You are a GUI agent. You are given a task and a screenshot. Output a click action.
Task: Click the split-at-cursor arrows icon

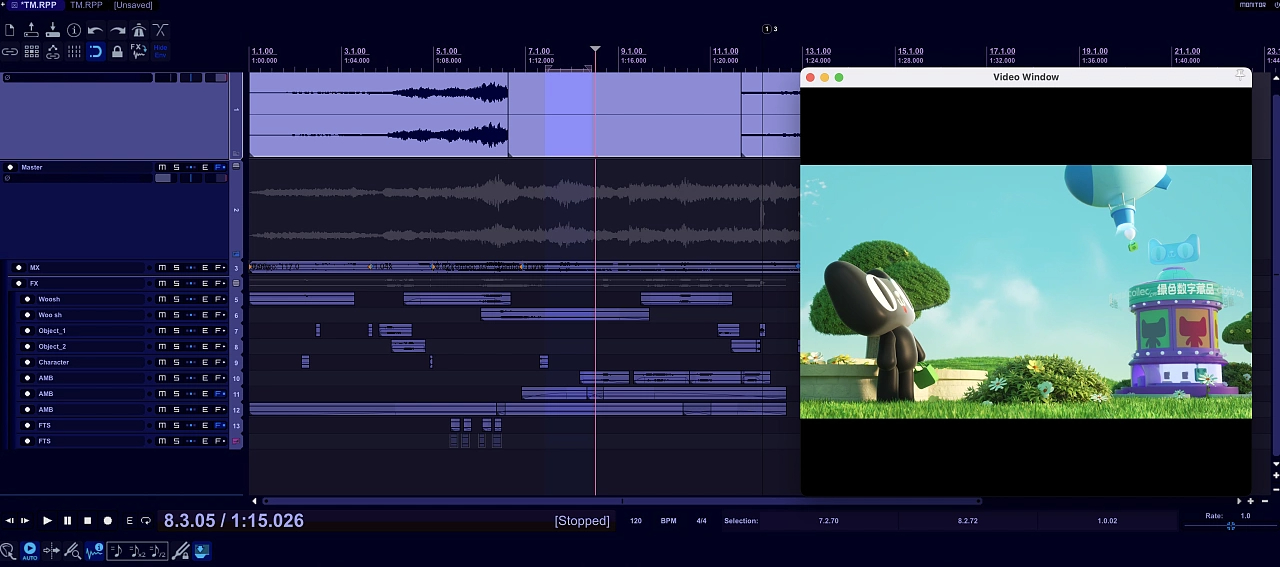51,550
